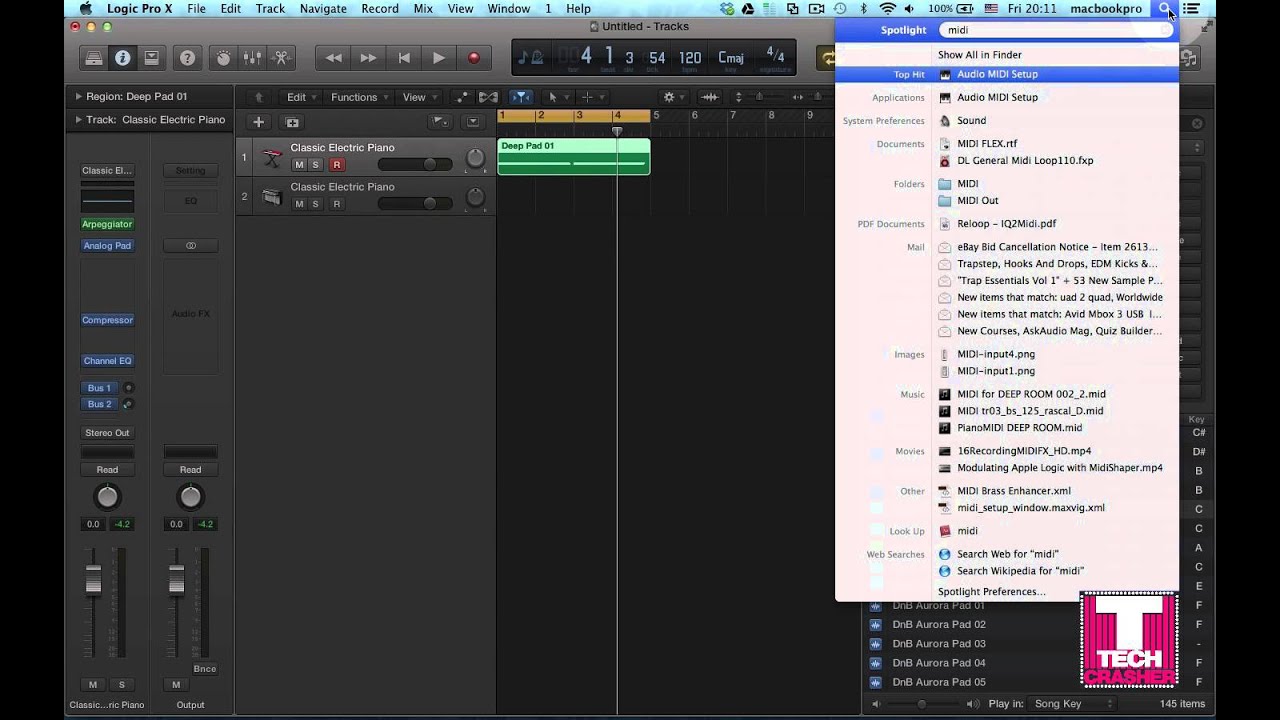Click the red Record button
The width and height of the screenshot is (1280, 720).
tap(473, 58)
